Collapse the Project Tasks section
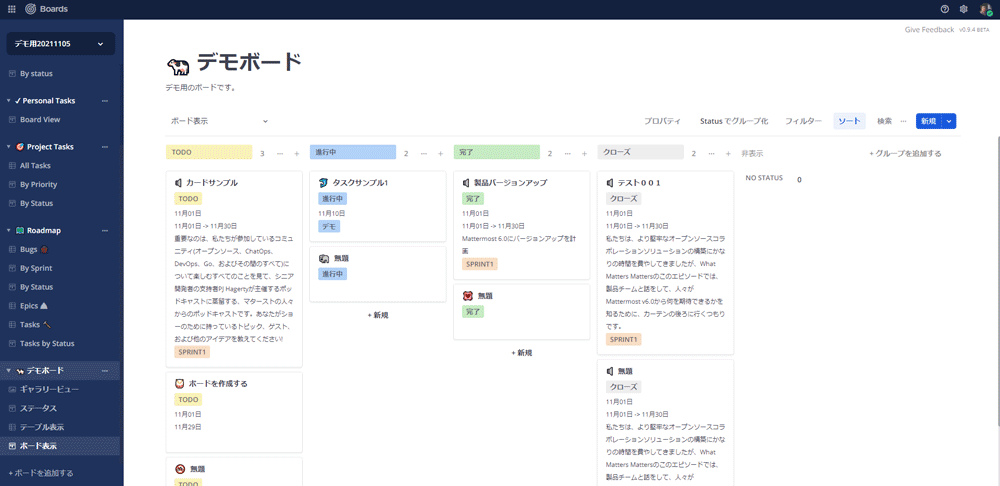 coord(9,147)
